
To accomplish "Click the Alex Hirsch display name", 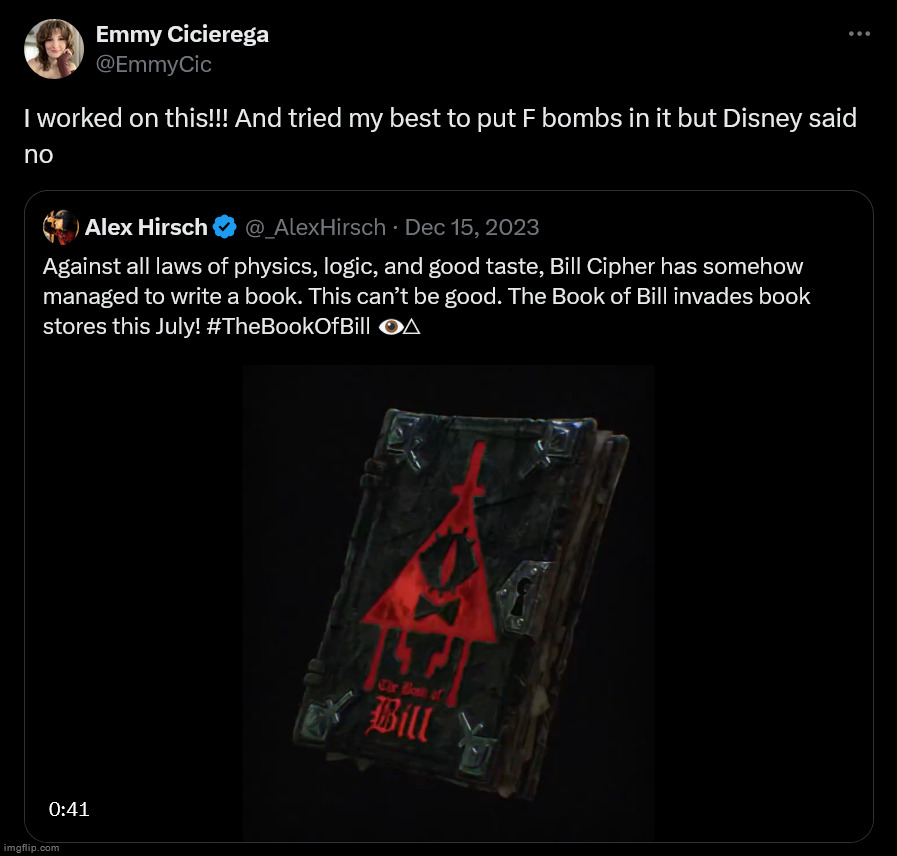I will click(146, 227).
